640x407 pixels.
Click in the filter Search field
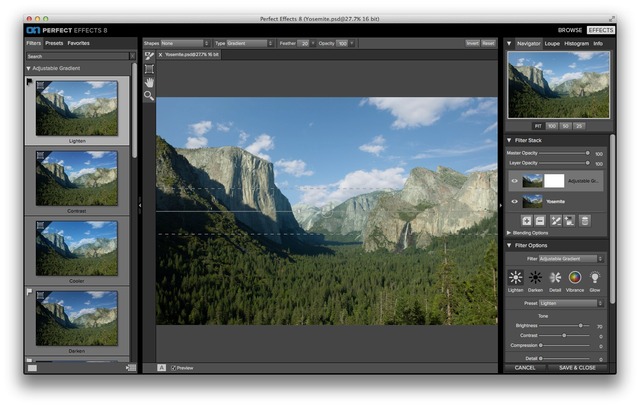point(78,56)
